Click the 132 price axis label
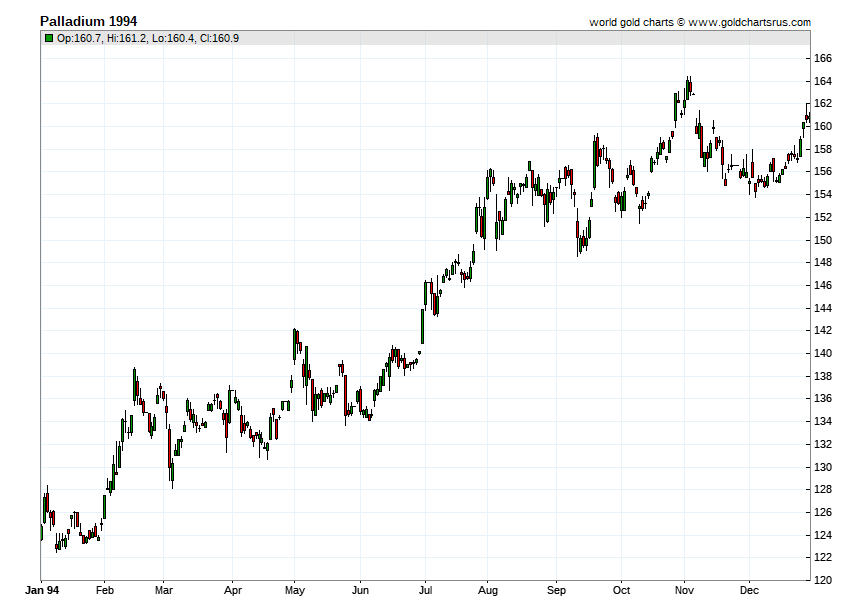This screenshot has width=850, height=616. [x=823, y=444]
